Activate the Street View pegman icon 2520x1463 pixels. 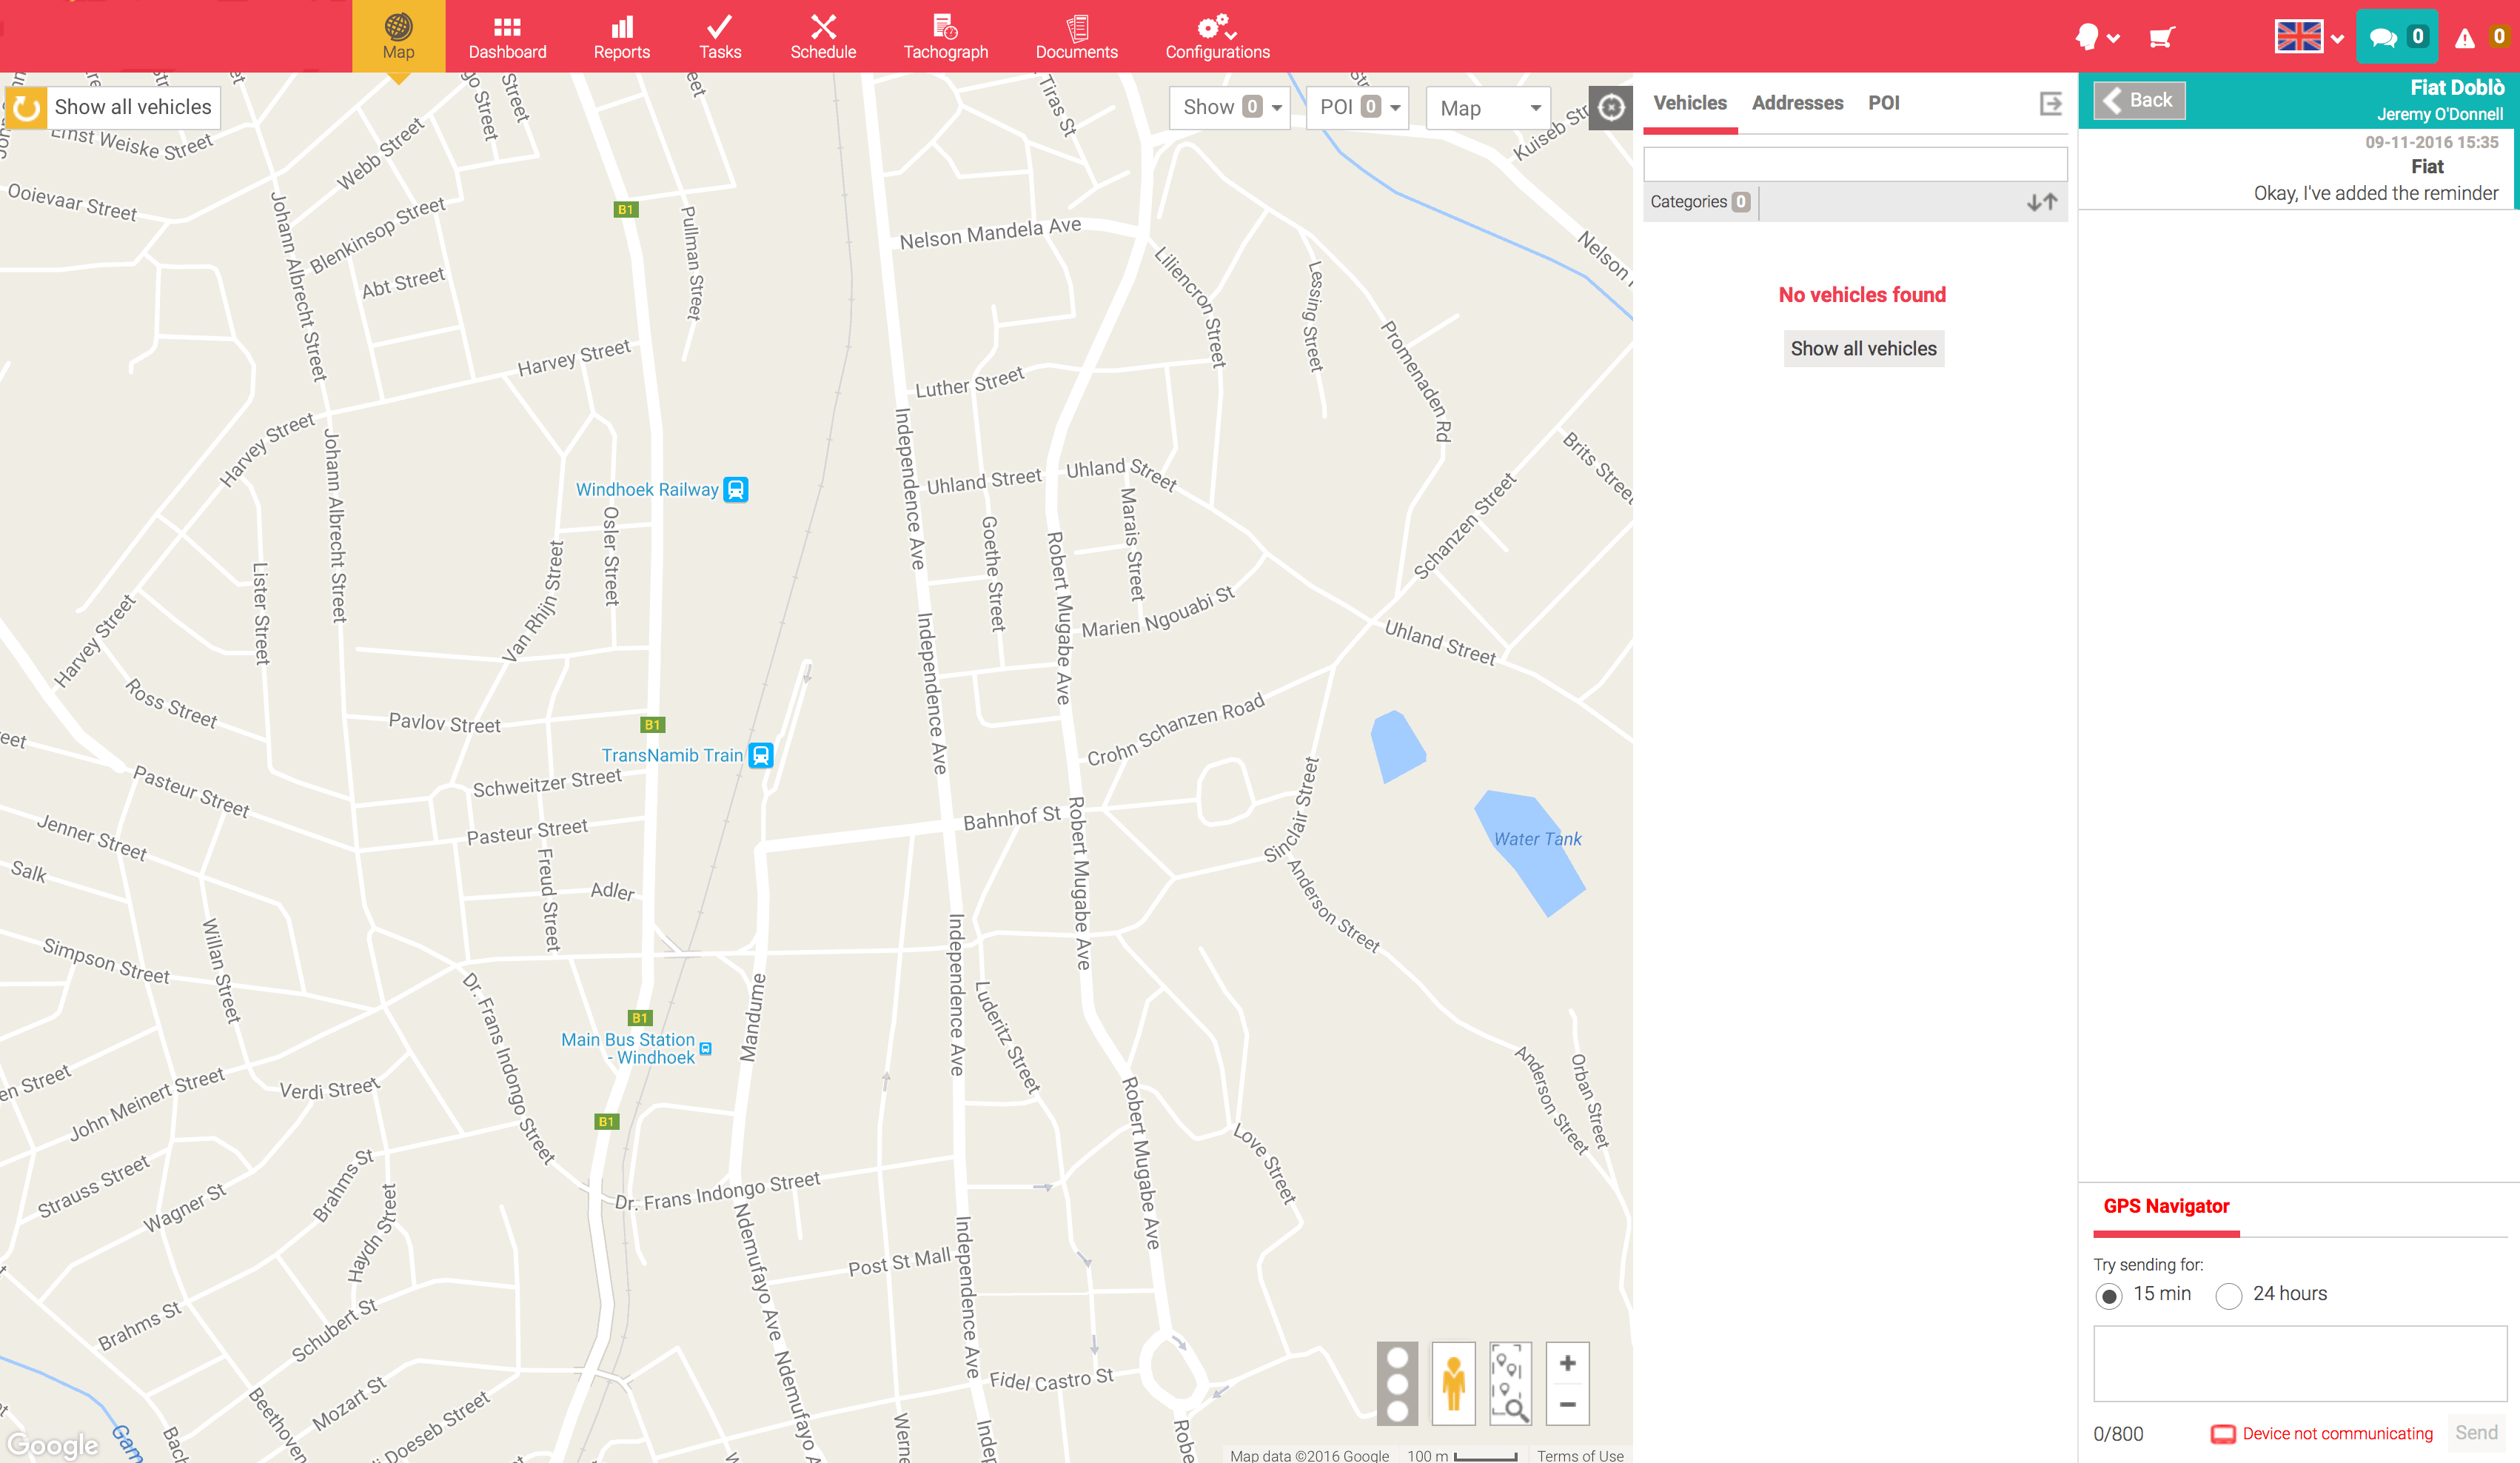(x=1453, y=1384)
